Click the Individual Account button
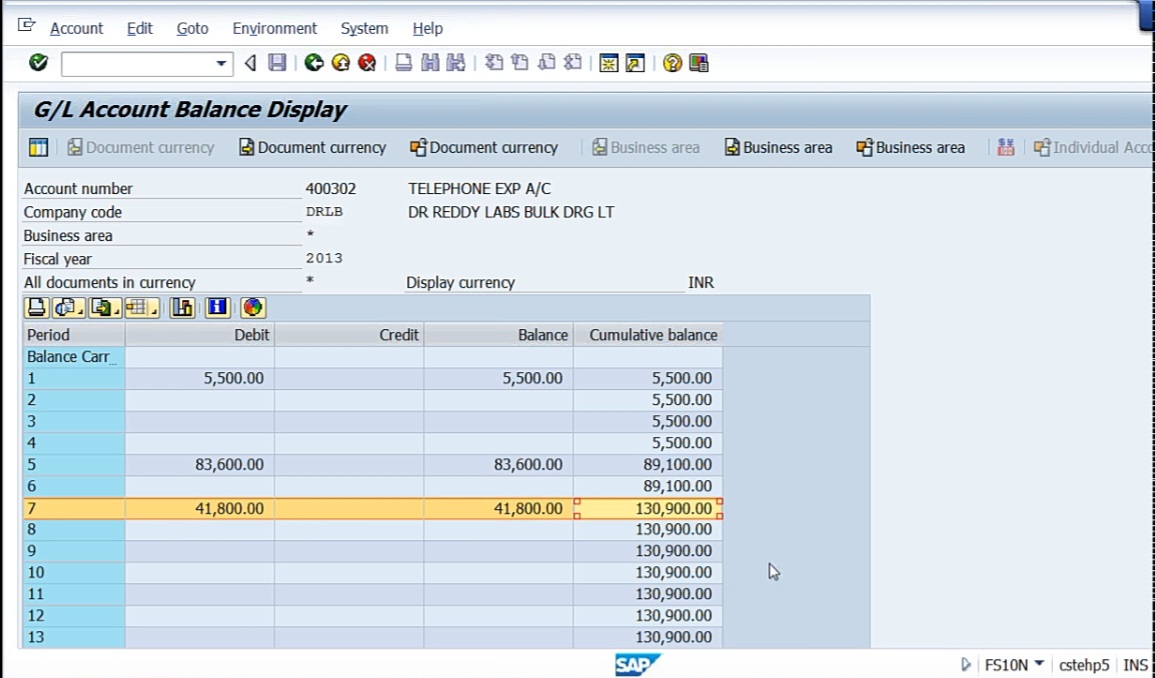The image size is (1155, 678). tap(1093, 147)
